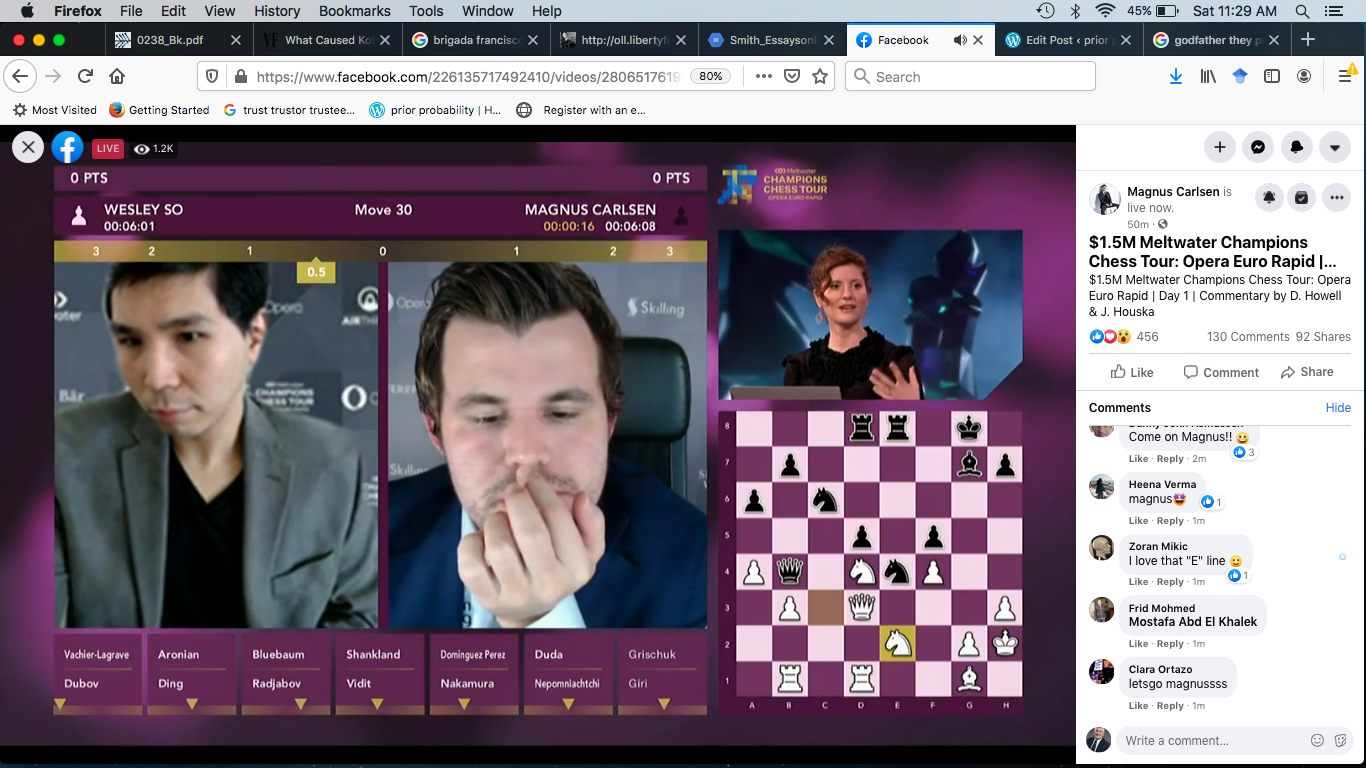Open Messenger from the top bar

pyautogui.click(x=1258, y=147)
